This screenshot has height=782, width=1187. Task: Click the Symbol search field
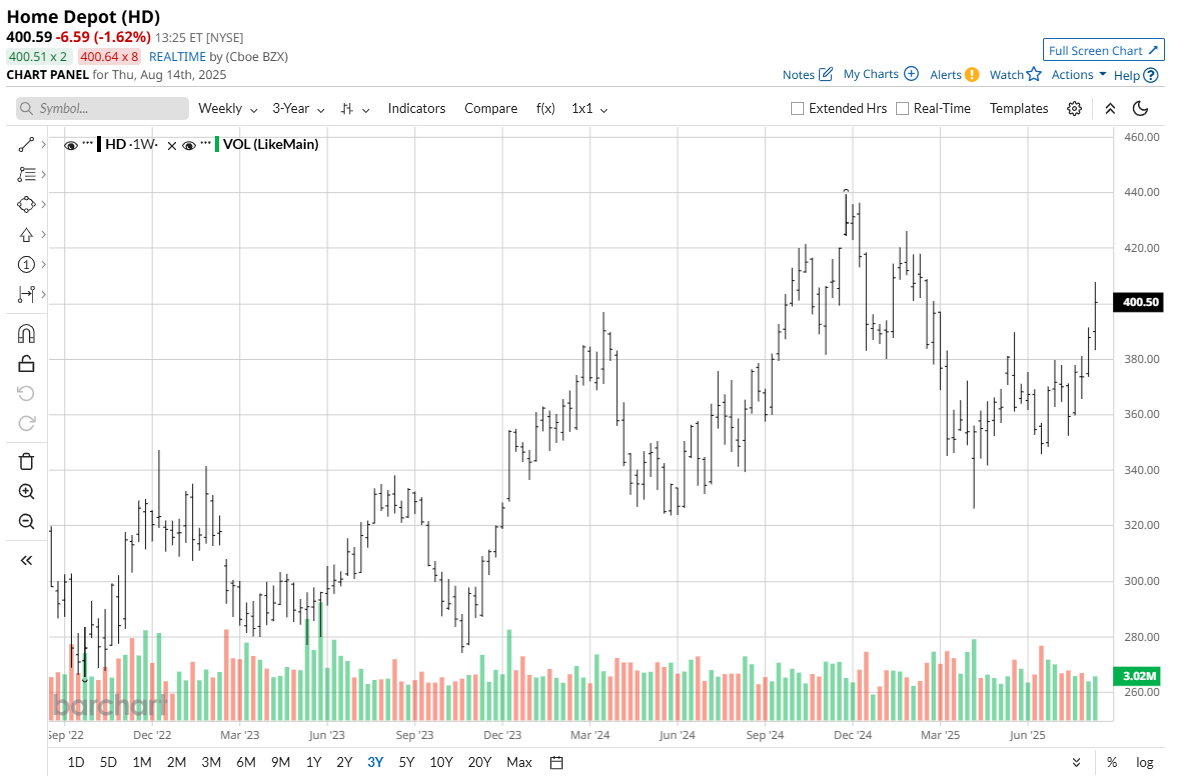click(x=102, y=108)
